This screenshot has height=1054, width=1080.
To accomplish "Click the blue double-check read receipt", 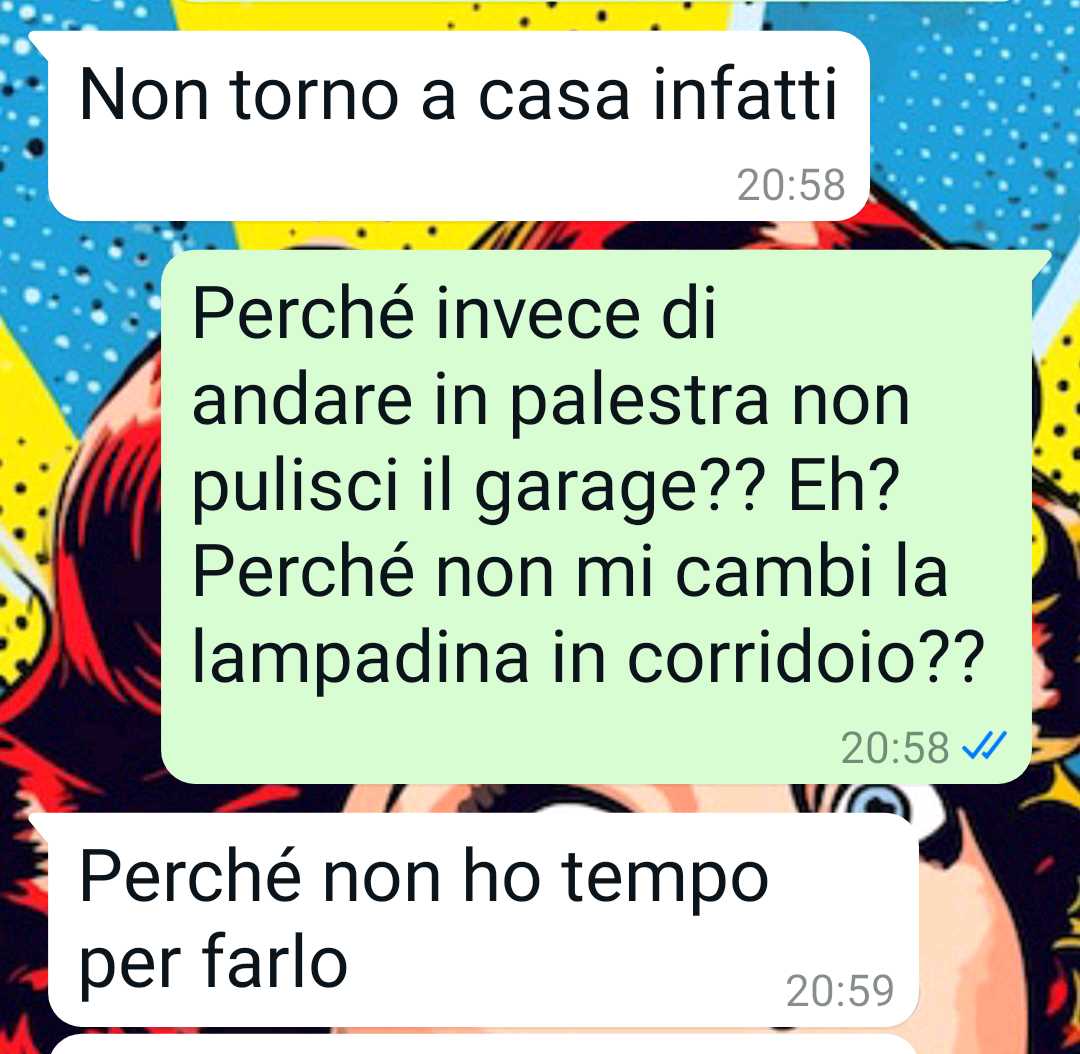I will (x=985, y=746).
